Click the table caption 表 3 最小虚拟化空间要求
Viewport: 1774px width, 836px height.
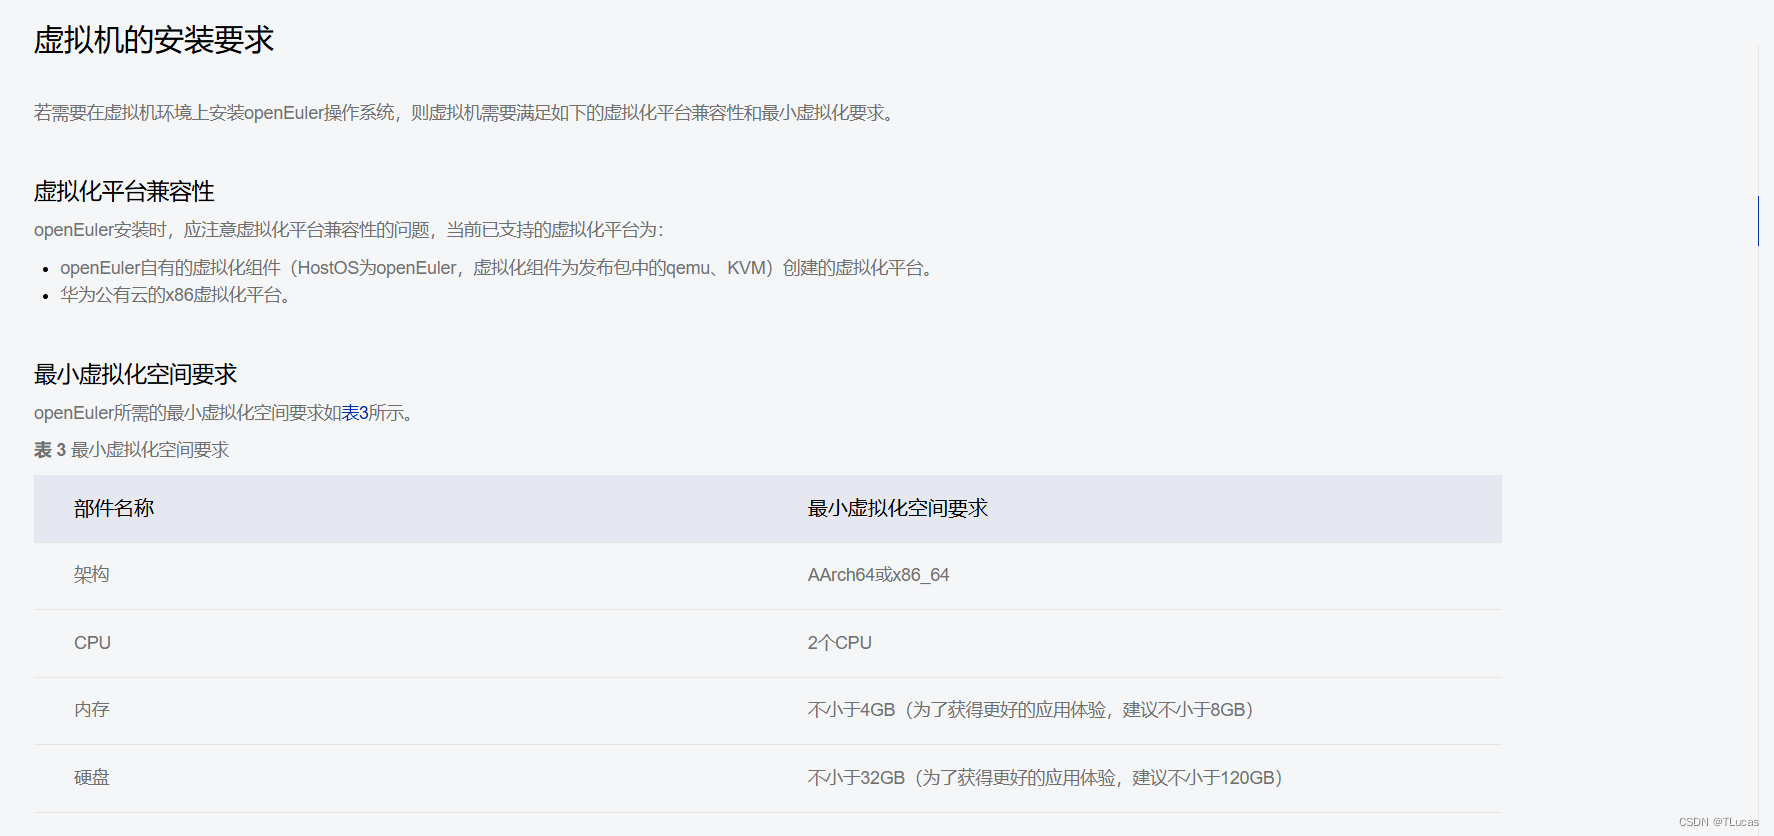[x=131, y=450]
